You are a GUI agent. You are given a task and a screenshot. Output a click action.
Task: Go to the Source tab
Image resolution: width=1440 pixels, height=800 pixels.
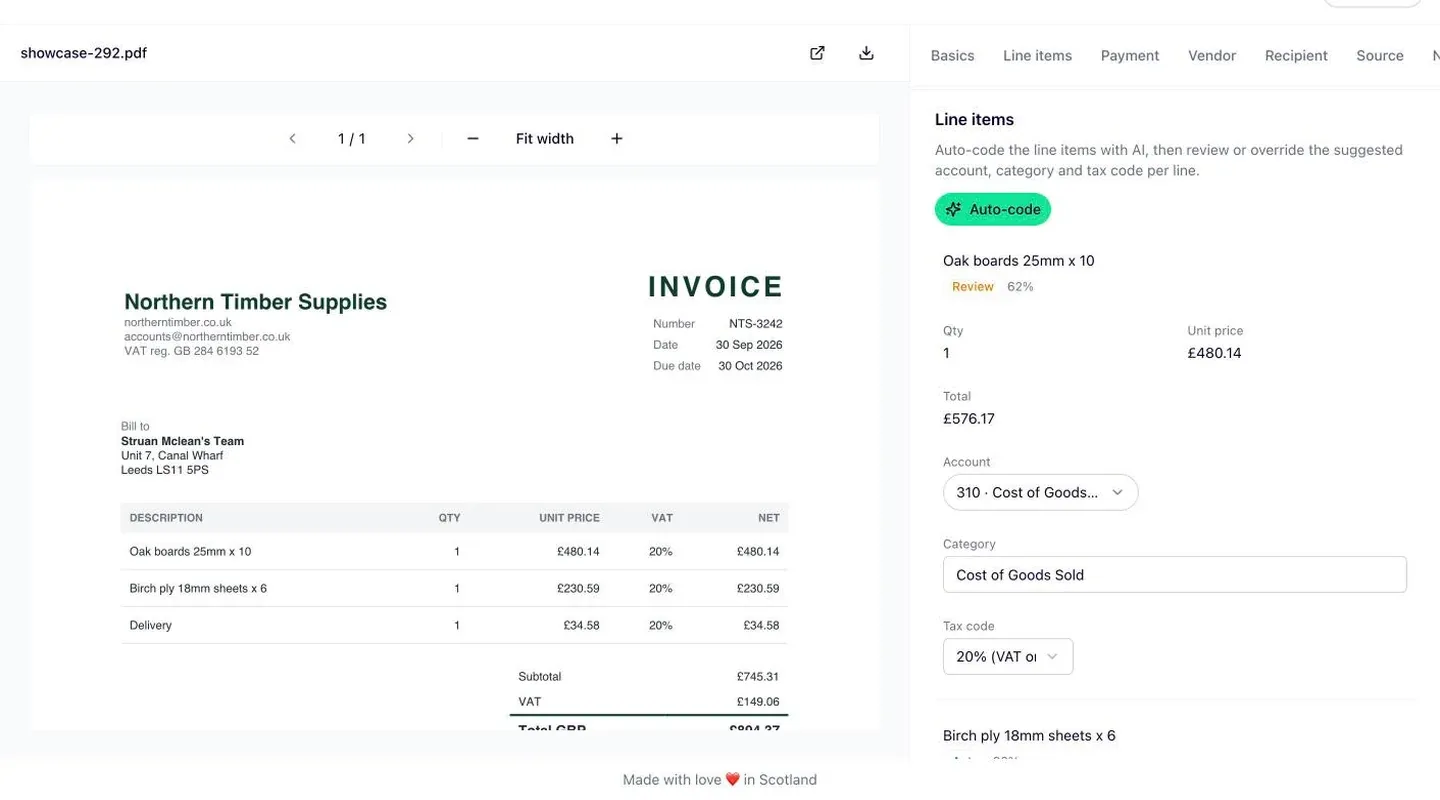[1380, 56]
